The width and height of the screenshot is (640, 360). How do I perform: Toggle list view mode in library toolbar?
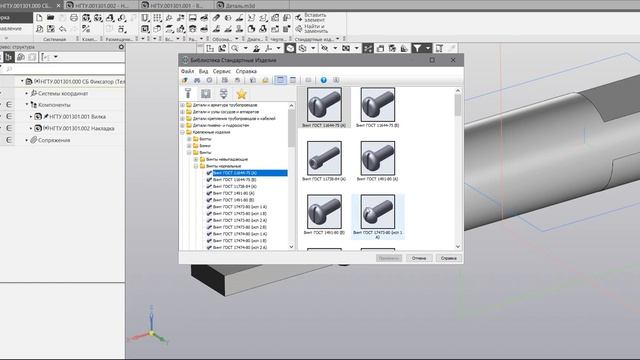(293, 80)
